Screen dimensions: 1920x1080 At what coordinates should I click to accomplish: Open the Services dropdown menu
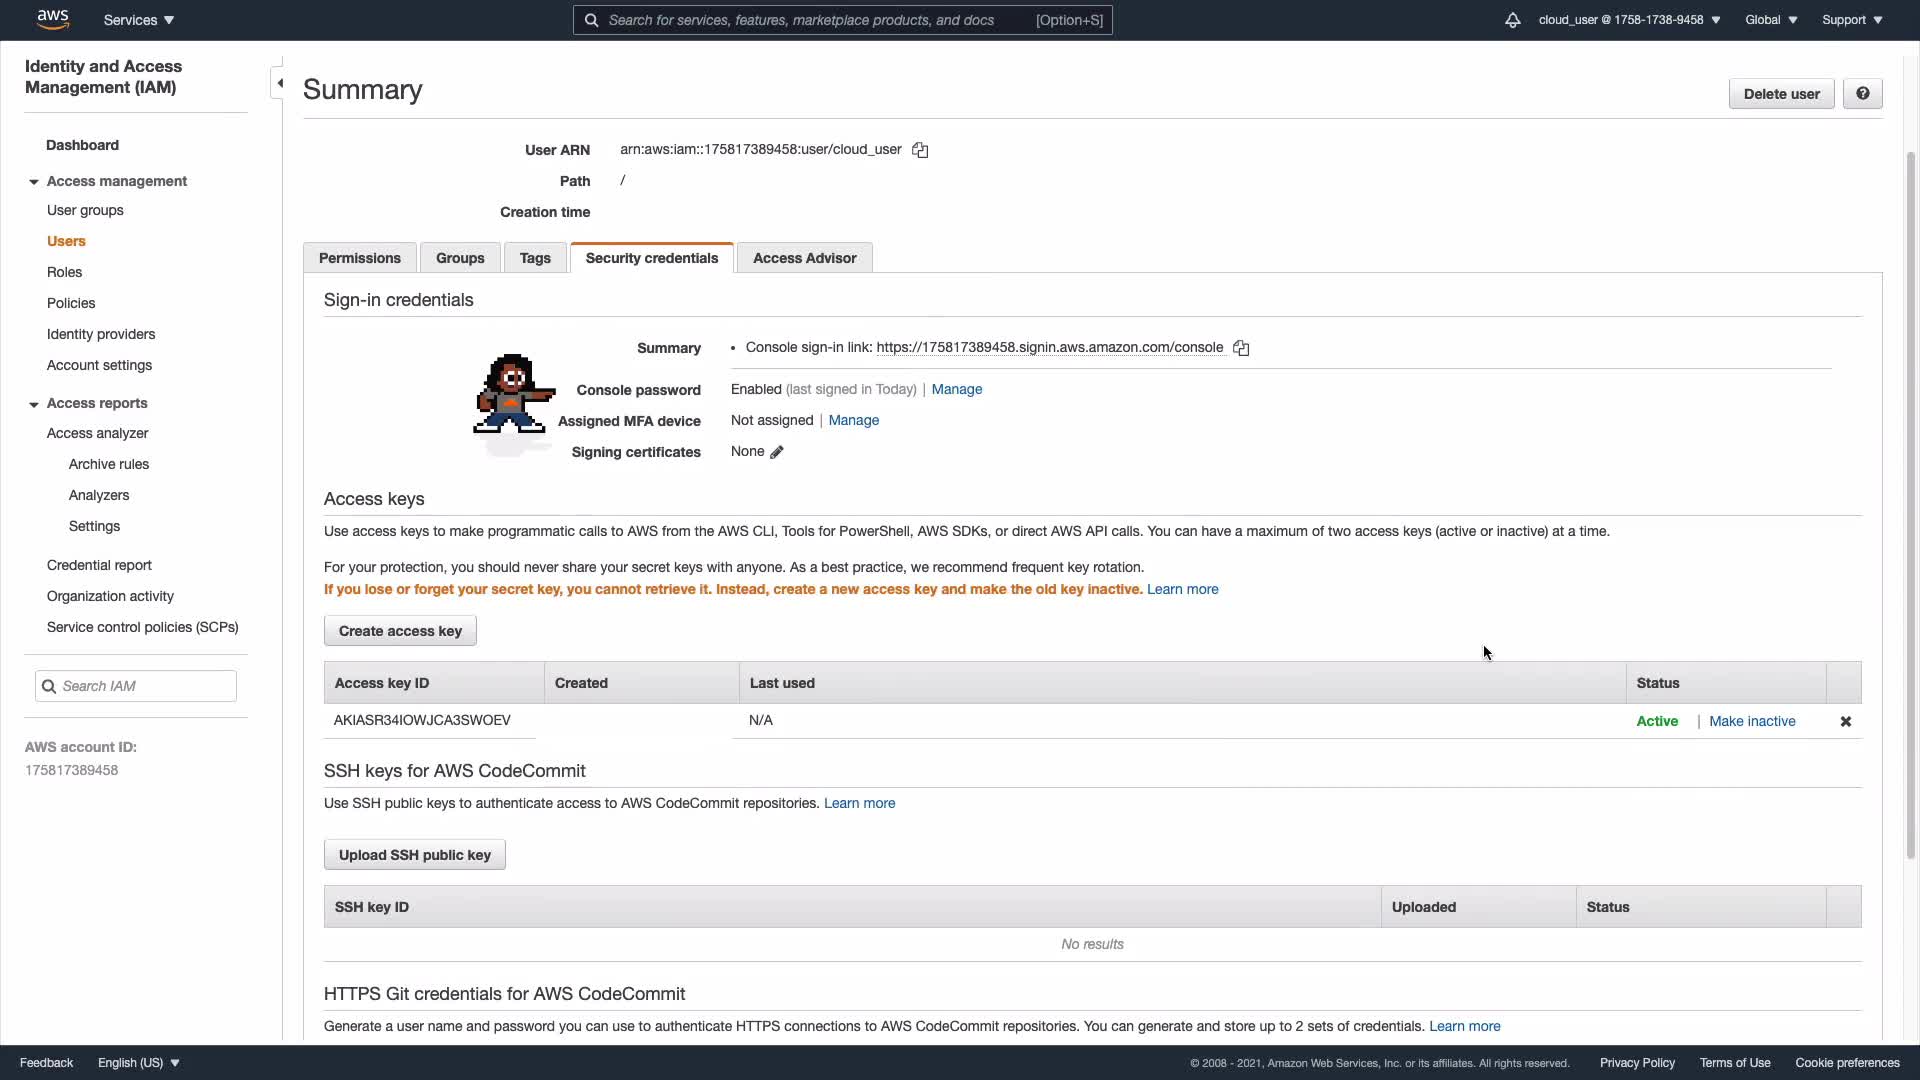138,20
